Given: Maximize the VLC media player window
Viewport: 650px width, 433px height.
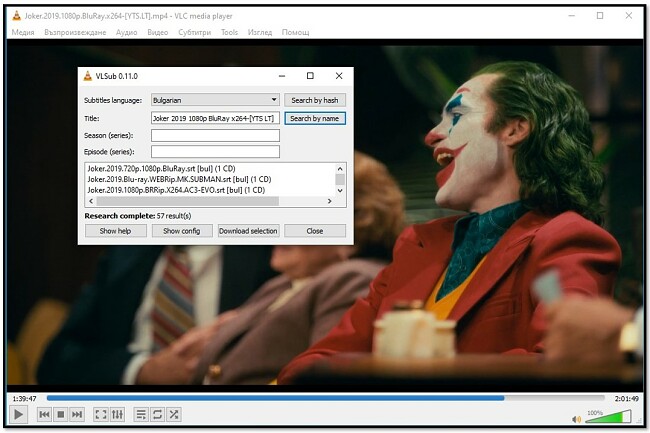Looking at the screenshot, I should [600, 16].
